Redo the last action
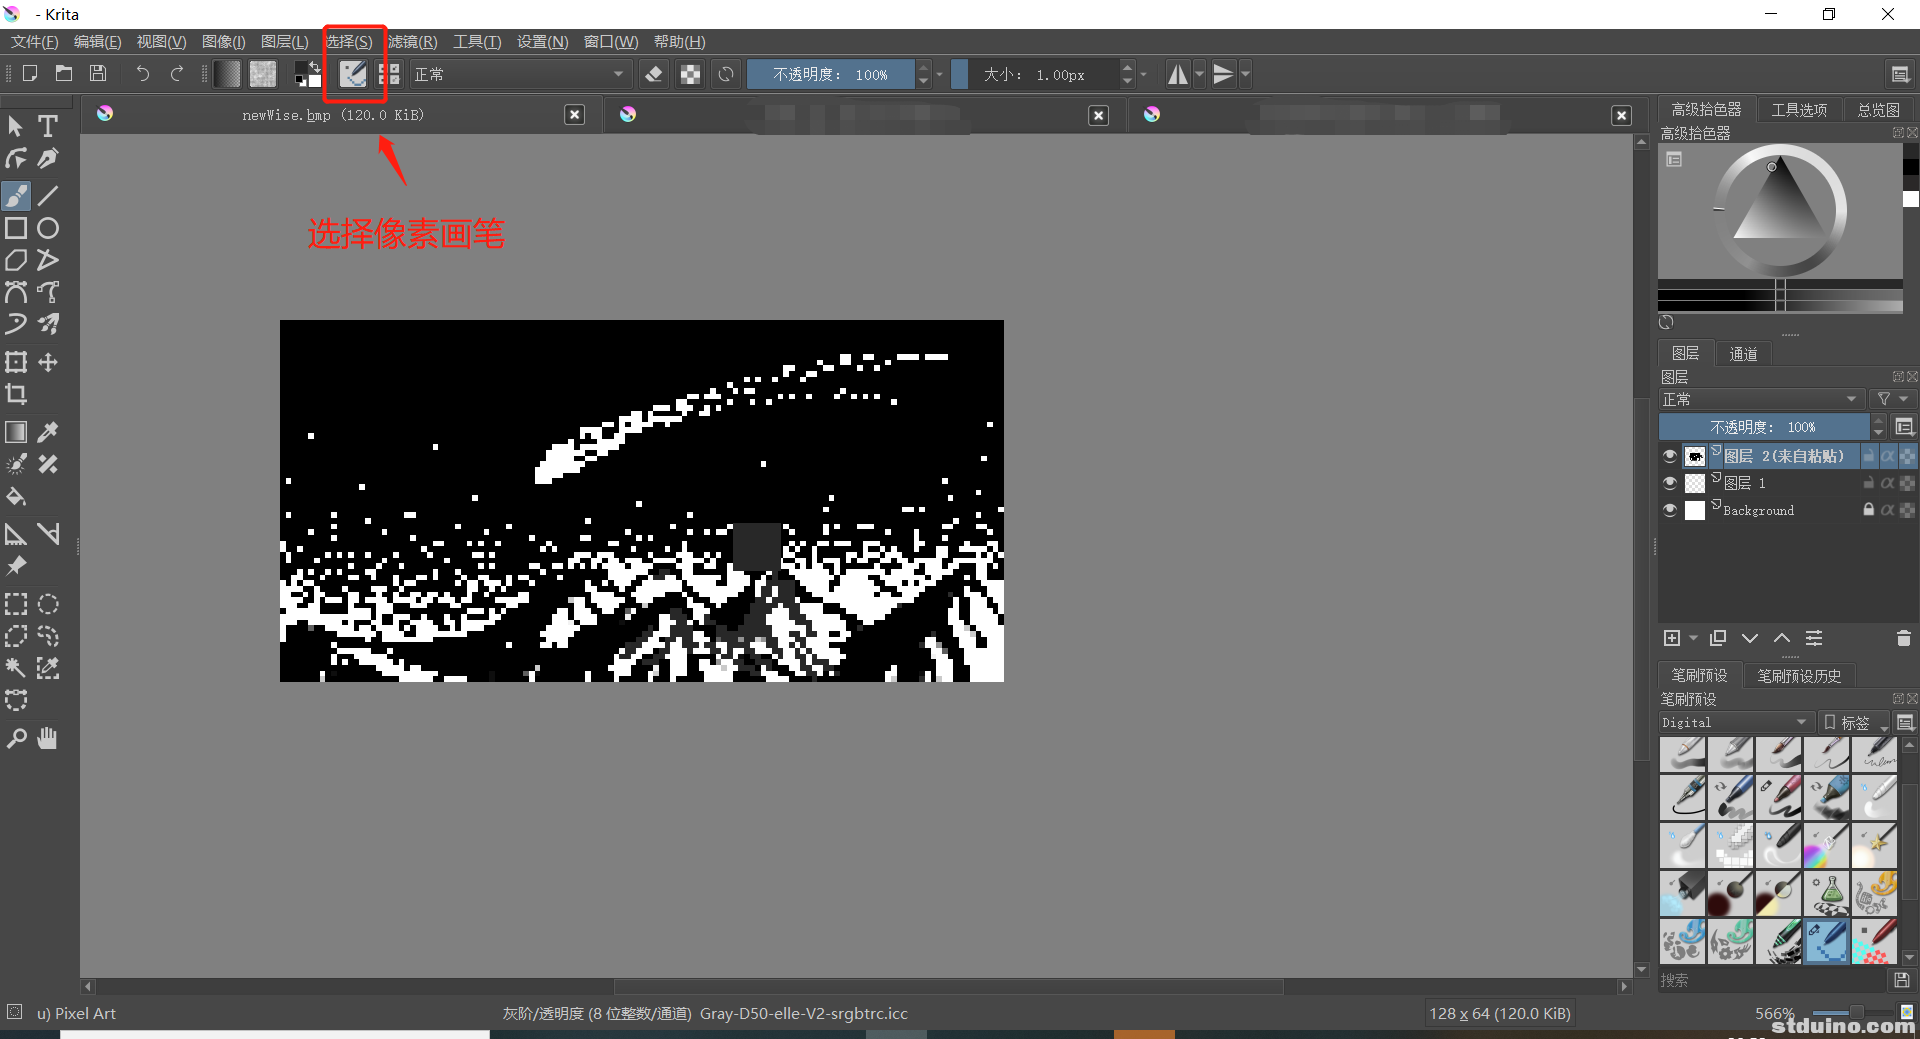Viewport: 1920px width, 1039px height. click(177, 73)
